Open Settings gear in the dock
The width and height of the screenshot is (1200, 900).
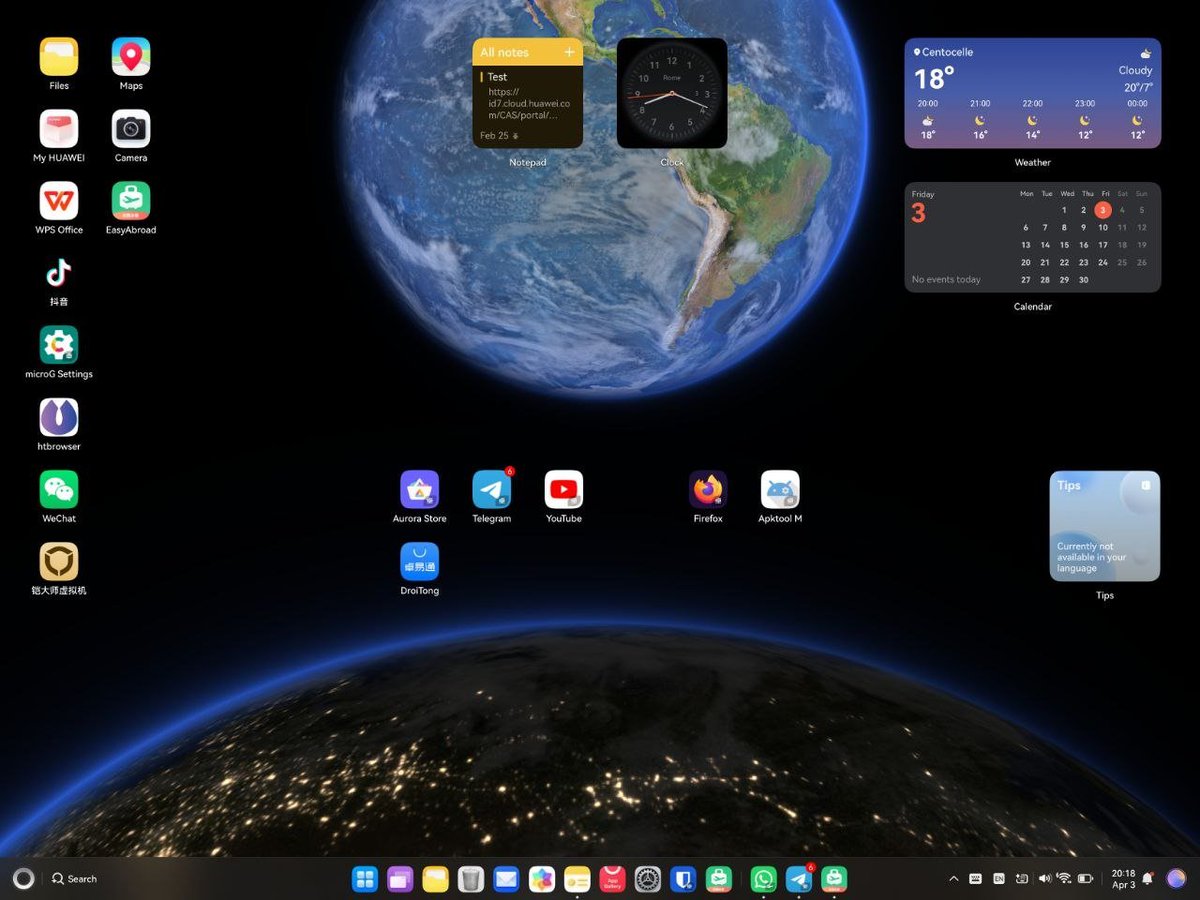tap(648, 879)
